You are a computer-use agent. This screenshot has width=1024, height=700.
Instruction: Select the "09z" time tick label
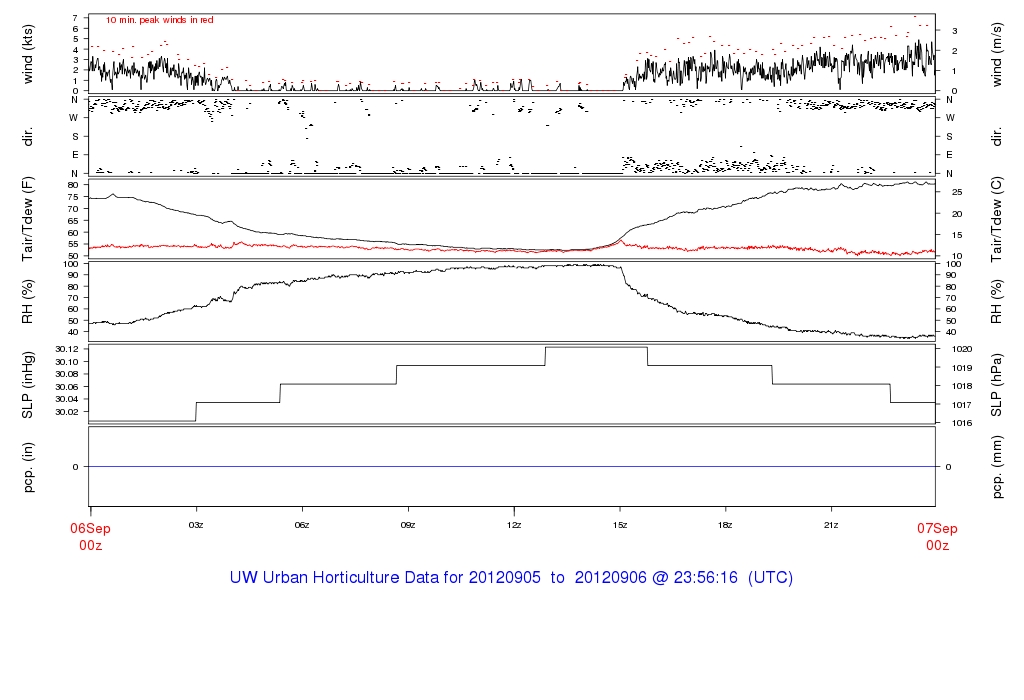pyautogui.click(x=408, y=525)
